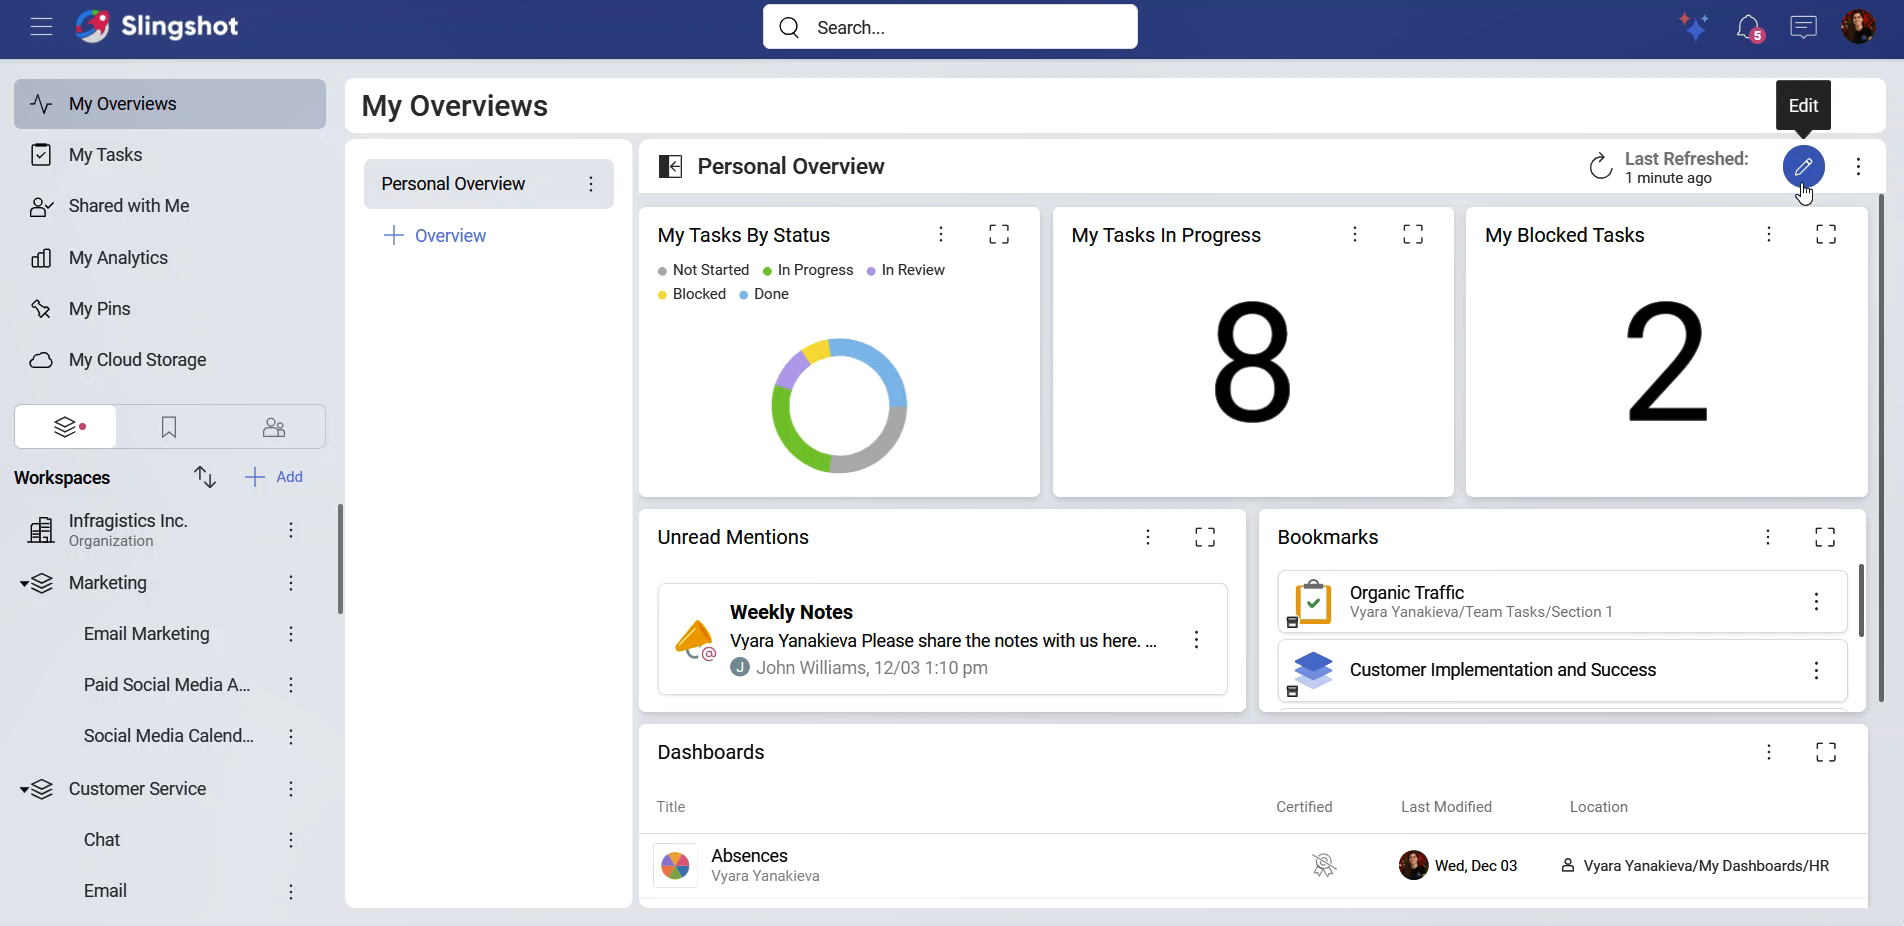
Task: Open the hamburger main menu
Action: 41,27
